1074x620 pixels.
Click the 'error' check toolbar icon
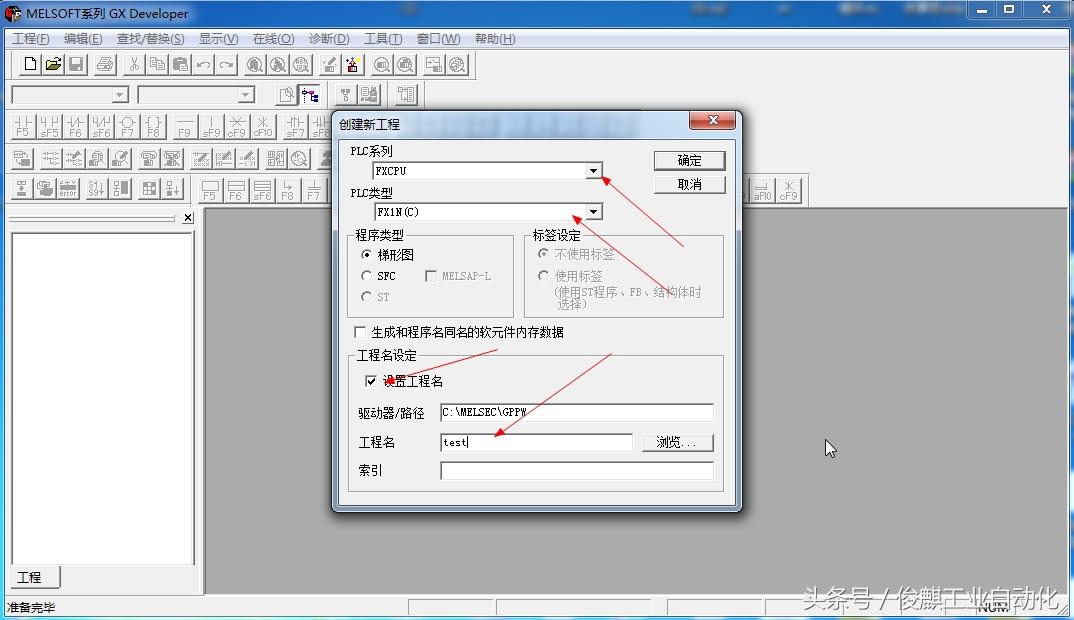pos(68,188)
